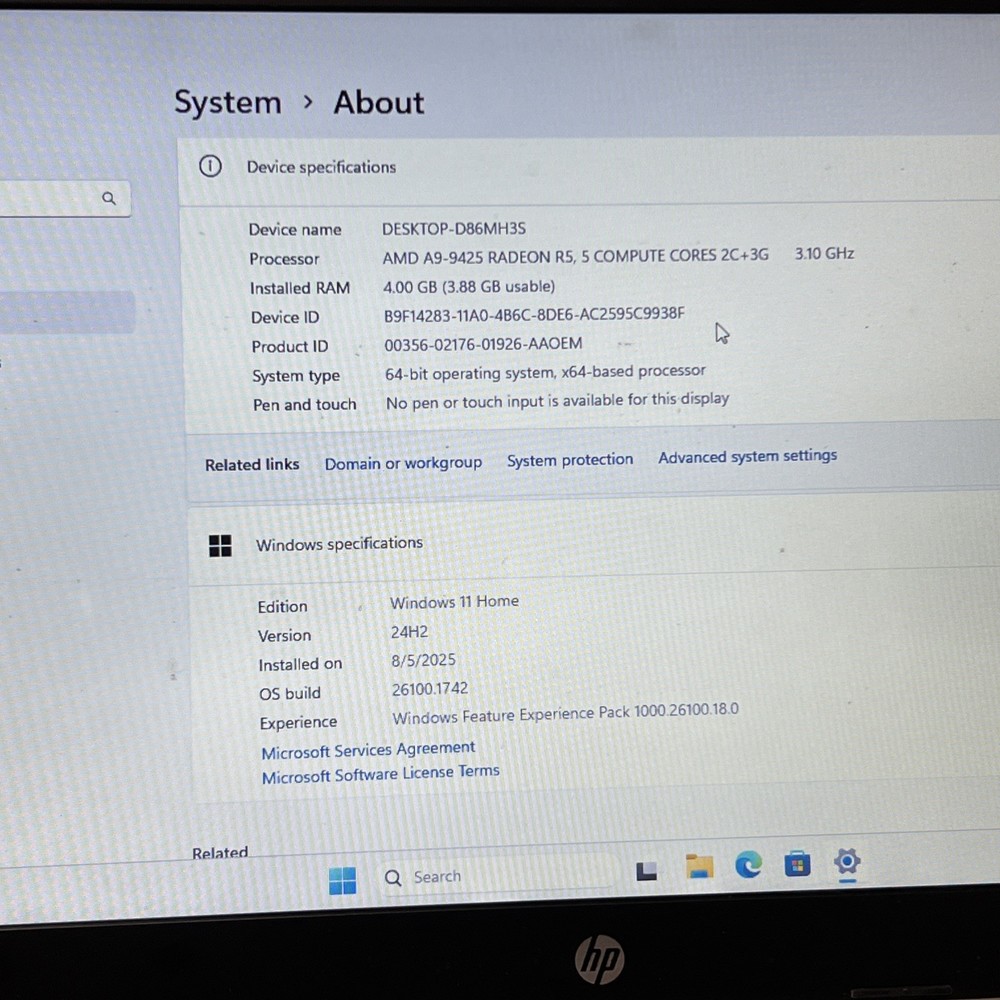Launch Microsoft Edge from the taskbar
1000x1000 pixels.
click(x=748, y=864)
